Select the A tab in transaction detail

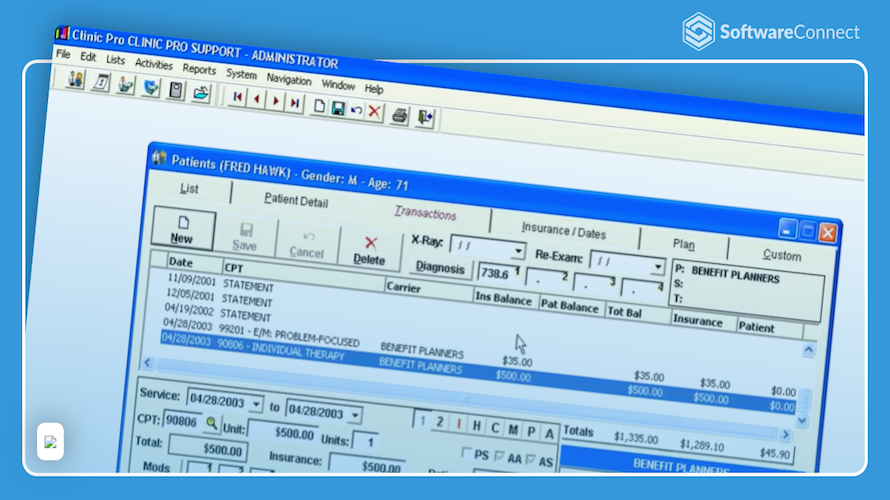pos(549,434)
